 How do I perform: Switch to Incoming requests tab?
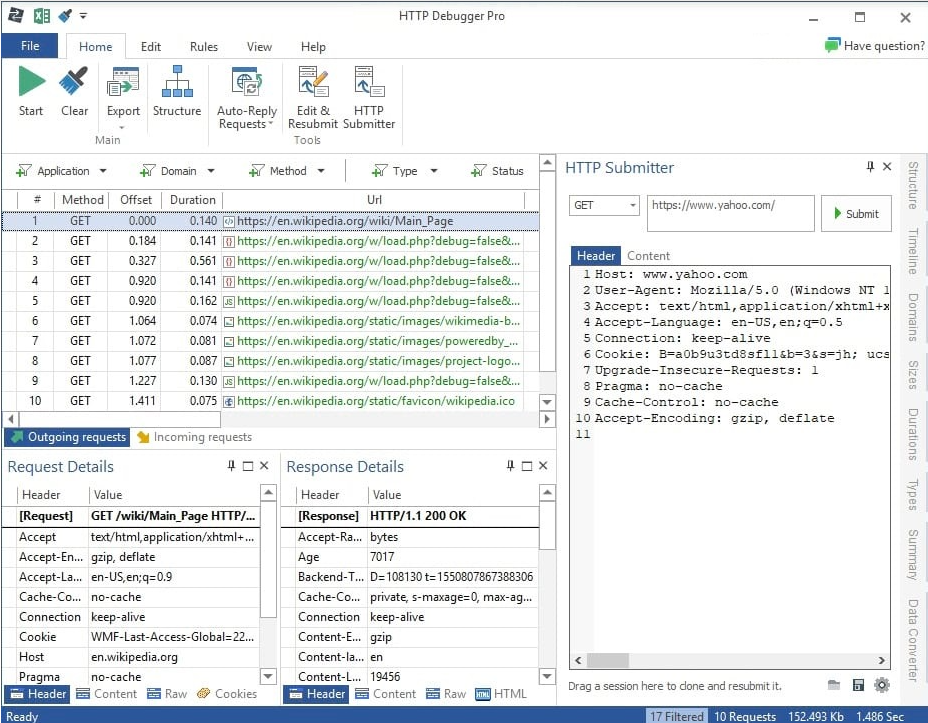click(x=194, y=437)
